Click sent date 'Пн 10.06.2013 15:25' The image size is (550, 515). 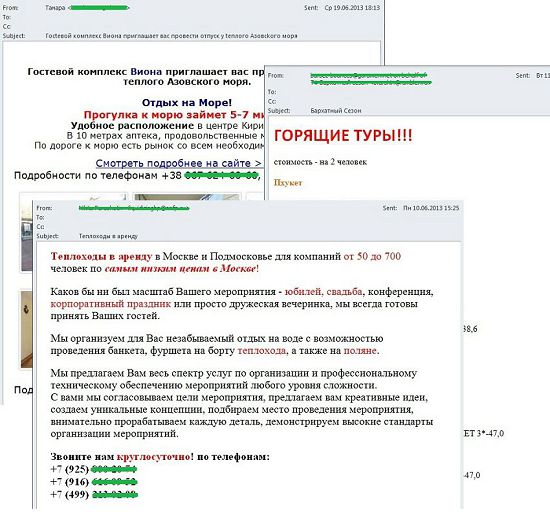point(431,208)
